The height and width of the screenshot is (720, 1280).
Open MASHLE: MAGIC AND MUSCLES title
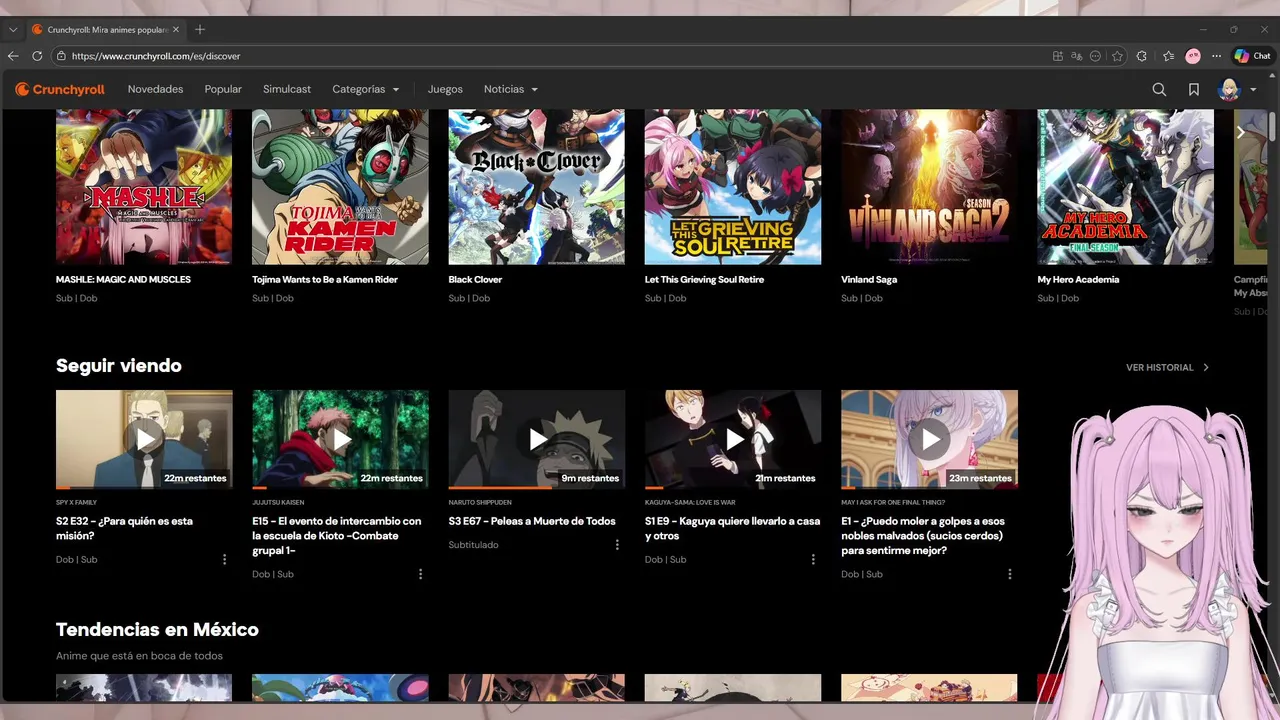pos(123,279)
